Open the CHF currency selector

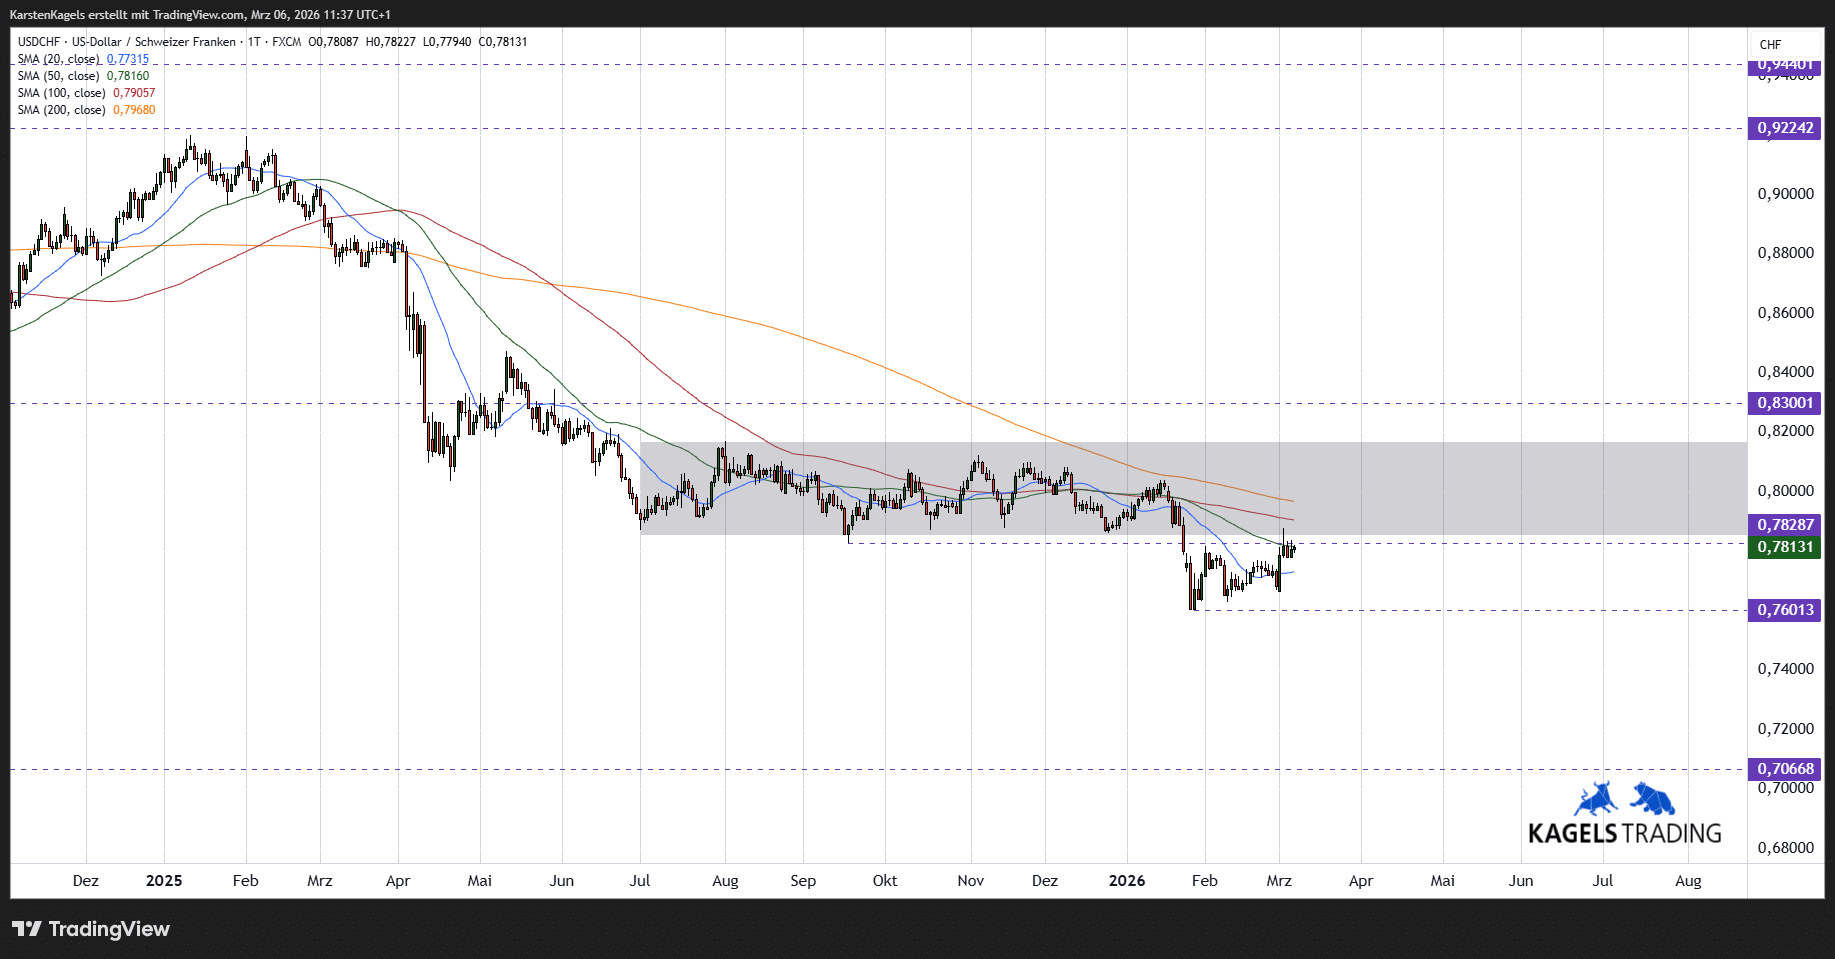[x=1770, y=45]
